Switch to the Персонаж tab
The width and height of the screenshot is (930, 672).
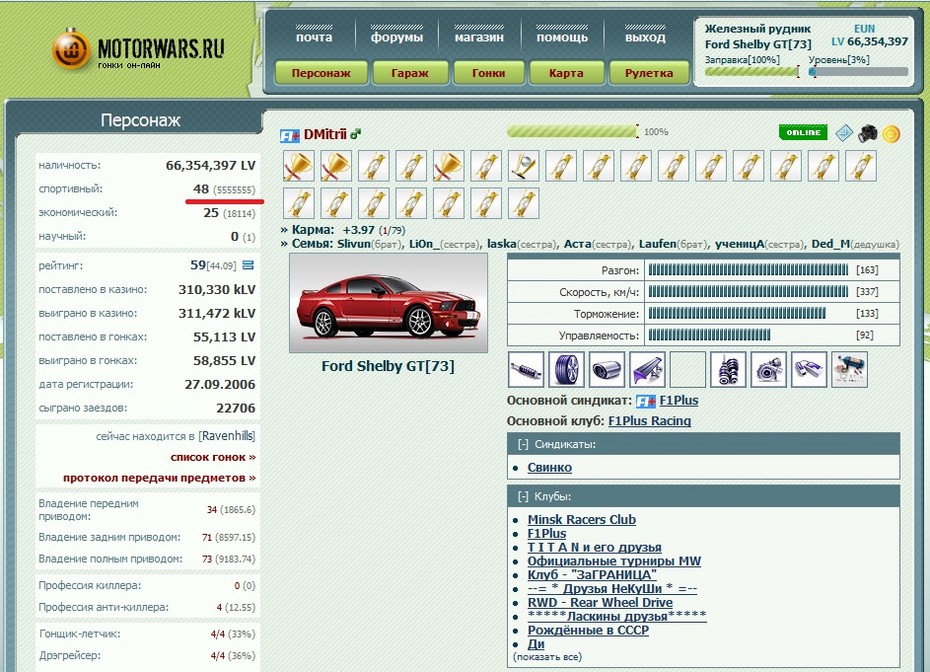pyautogui.click(x=321, y=73)
